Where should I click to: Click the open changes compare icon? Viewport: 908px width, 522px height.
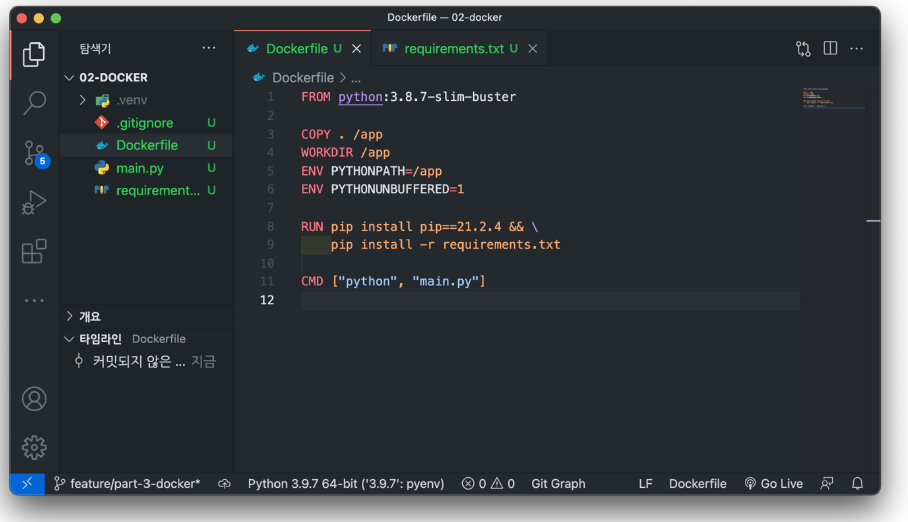[x=803, y=49]
